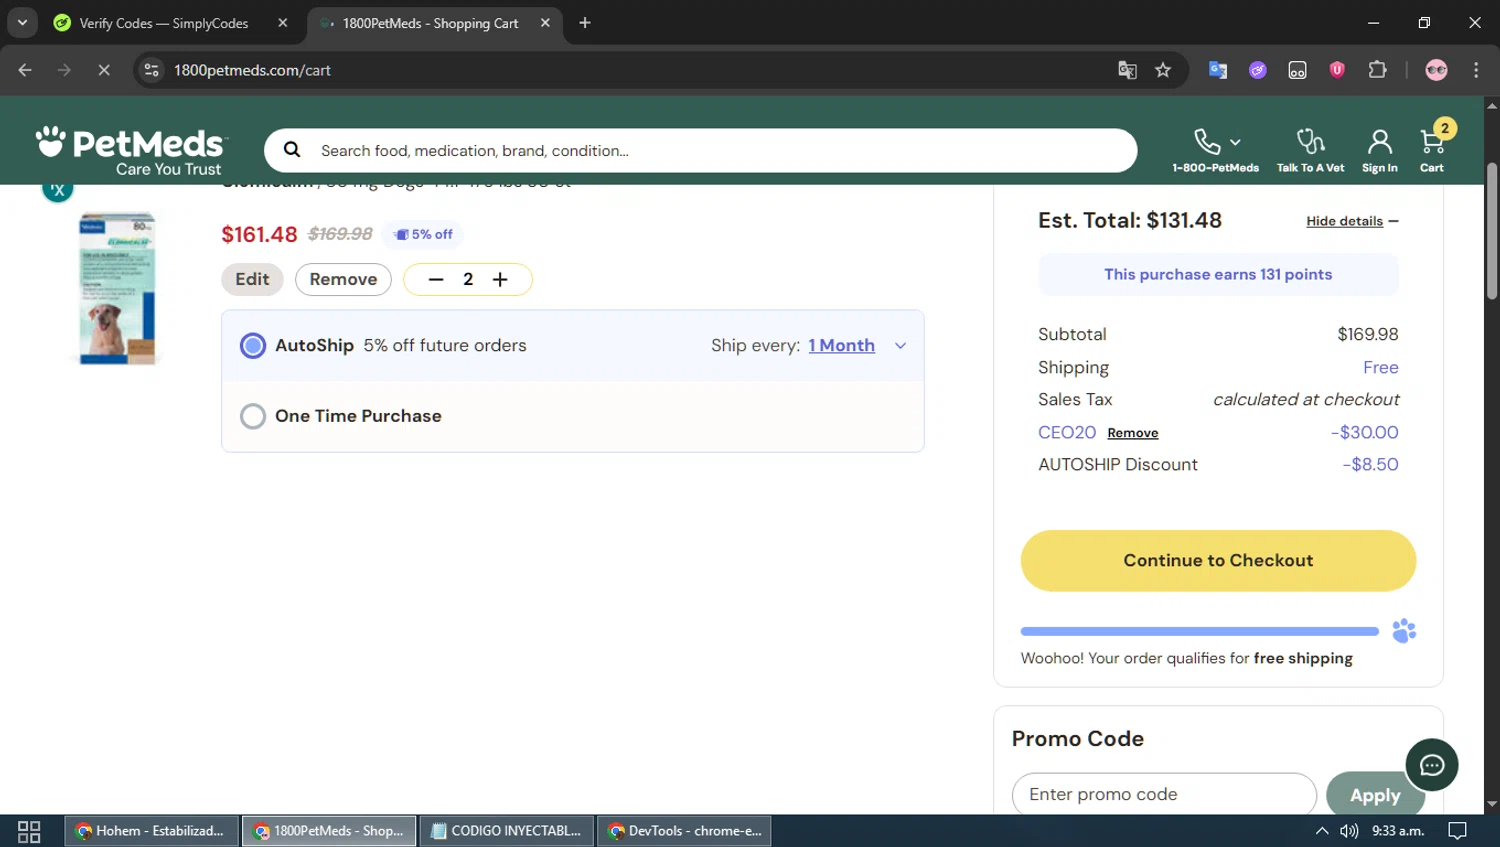Click the 5% off badge

(x=423, y=234)
